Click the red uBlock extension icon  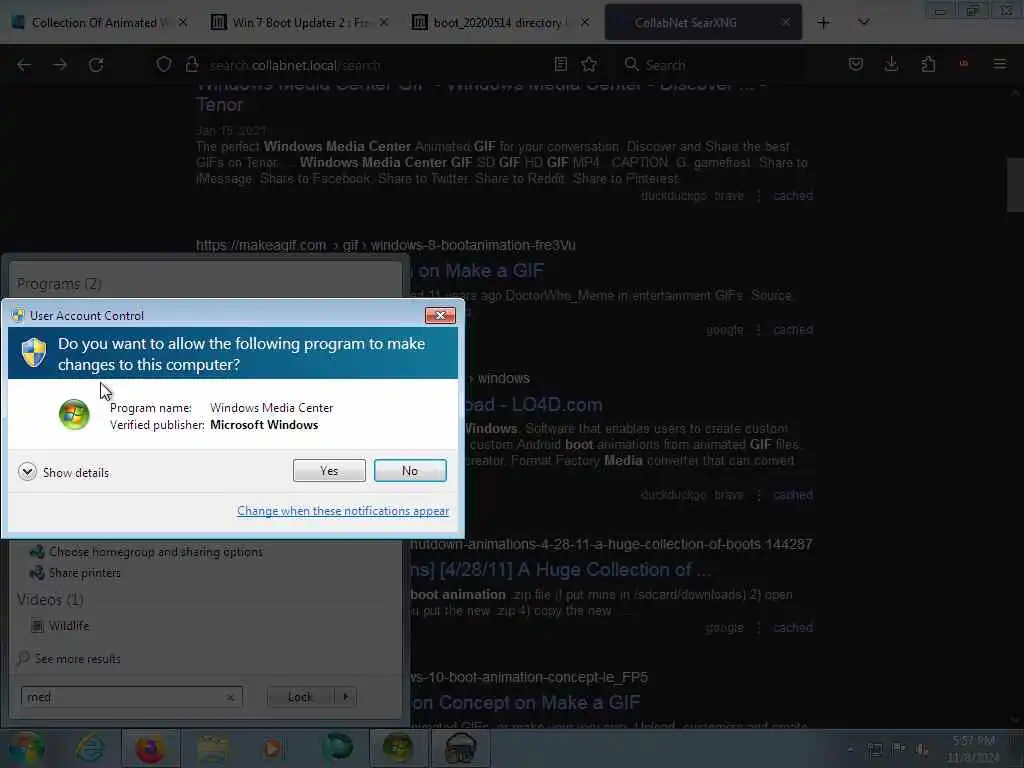(964, 64)
